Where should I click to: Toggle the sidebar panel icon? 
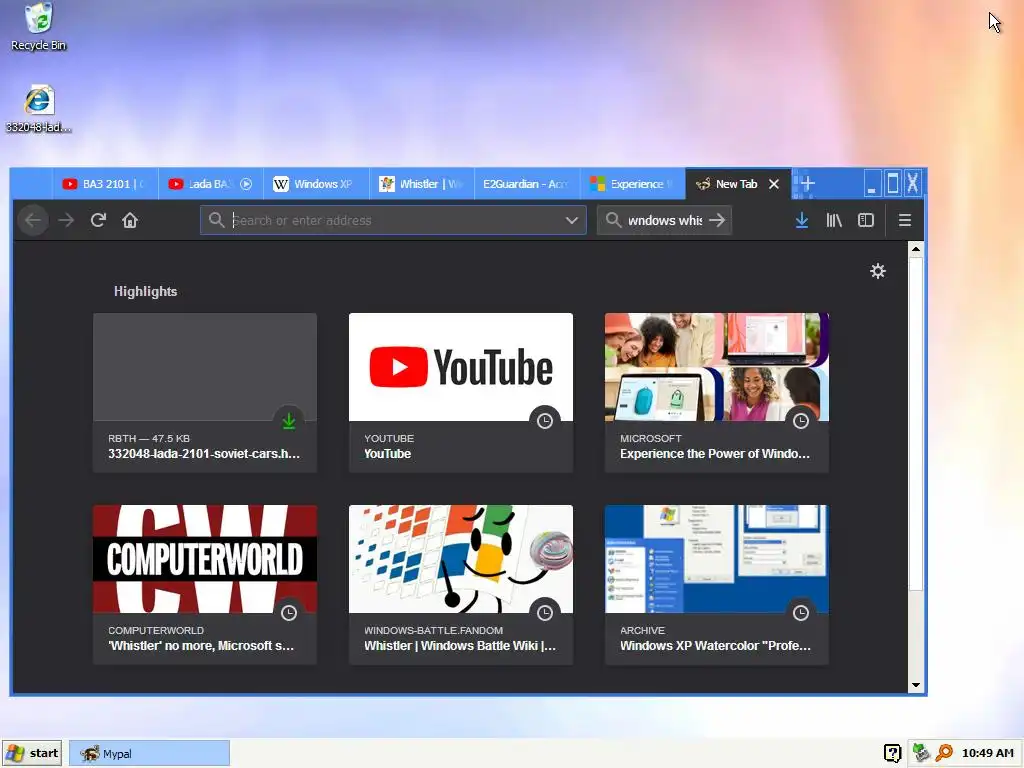866,221
